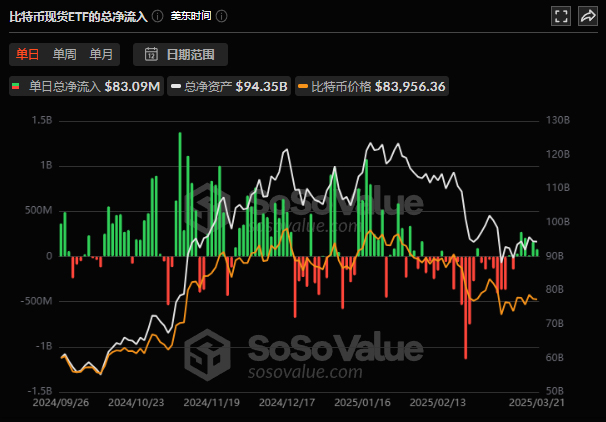606x422 pixels.
Task: Click orange color marker for 比特币价格
Action: click(x=303, y=87)
